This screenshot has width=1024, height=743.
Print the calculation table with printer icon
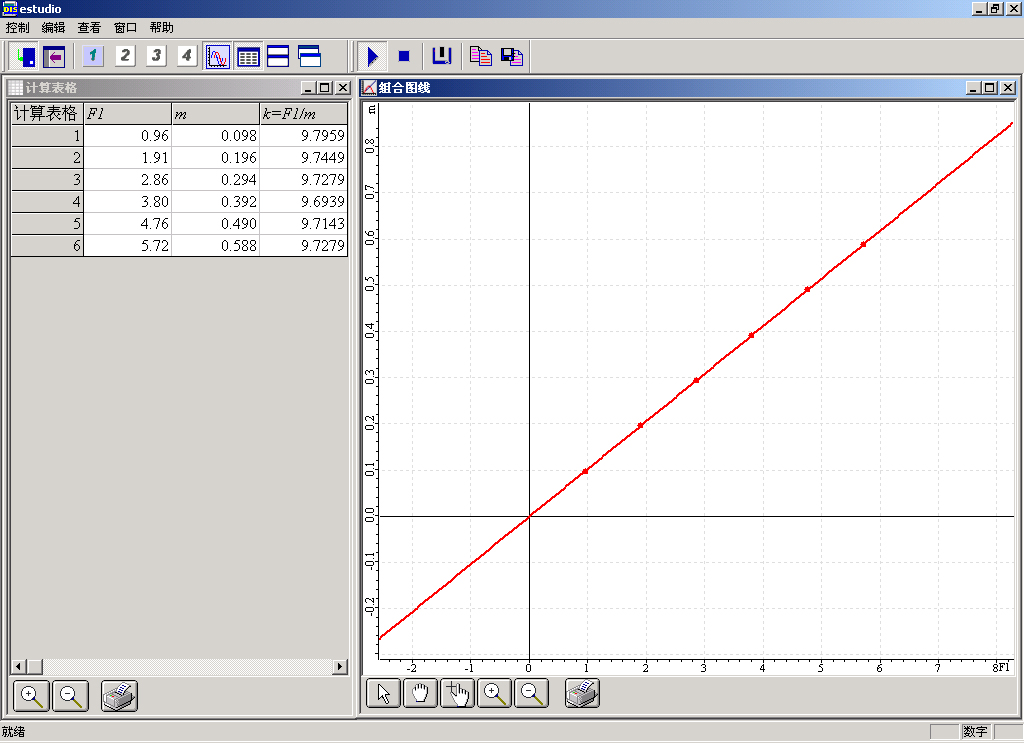tap(119, 696)
